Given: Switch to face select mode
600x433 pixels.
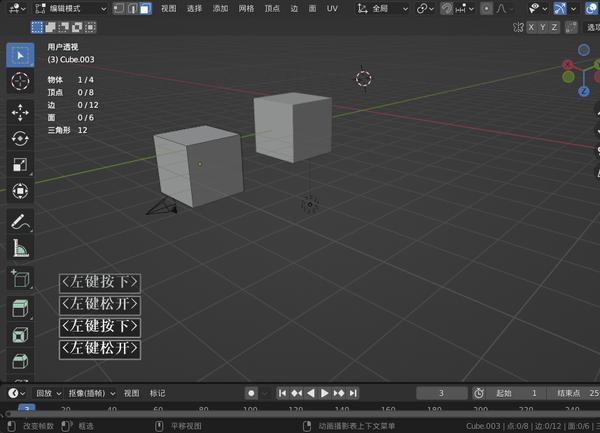Looking at the screenshot, I should pyautogui.click(x=145, y=8).
